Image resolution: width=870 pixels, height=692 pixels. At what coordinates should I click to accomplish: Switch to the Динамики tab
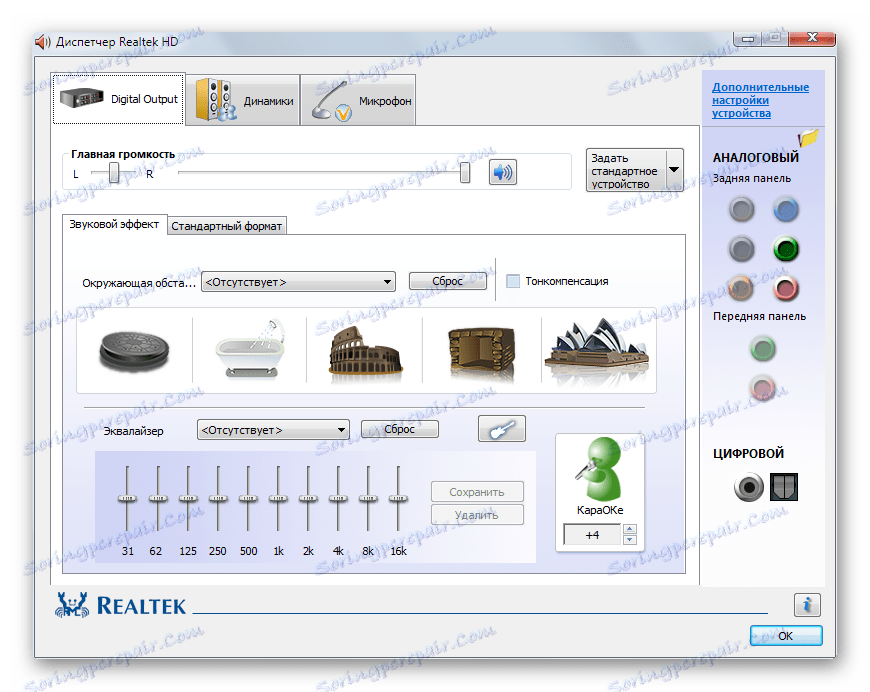click(243, 100)
